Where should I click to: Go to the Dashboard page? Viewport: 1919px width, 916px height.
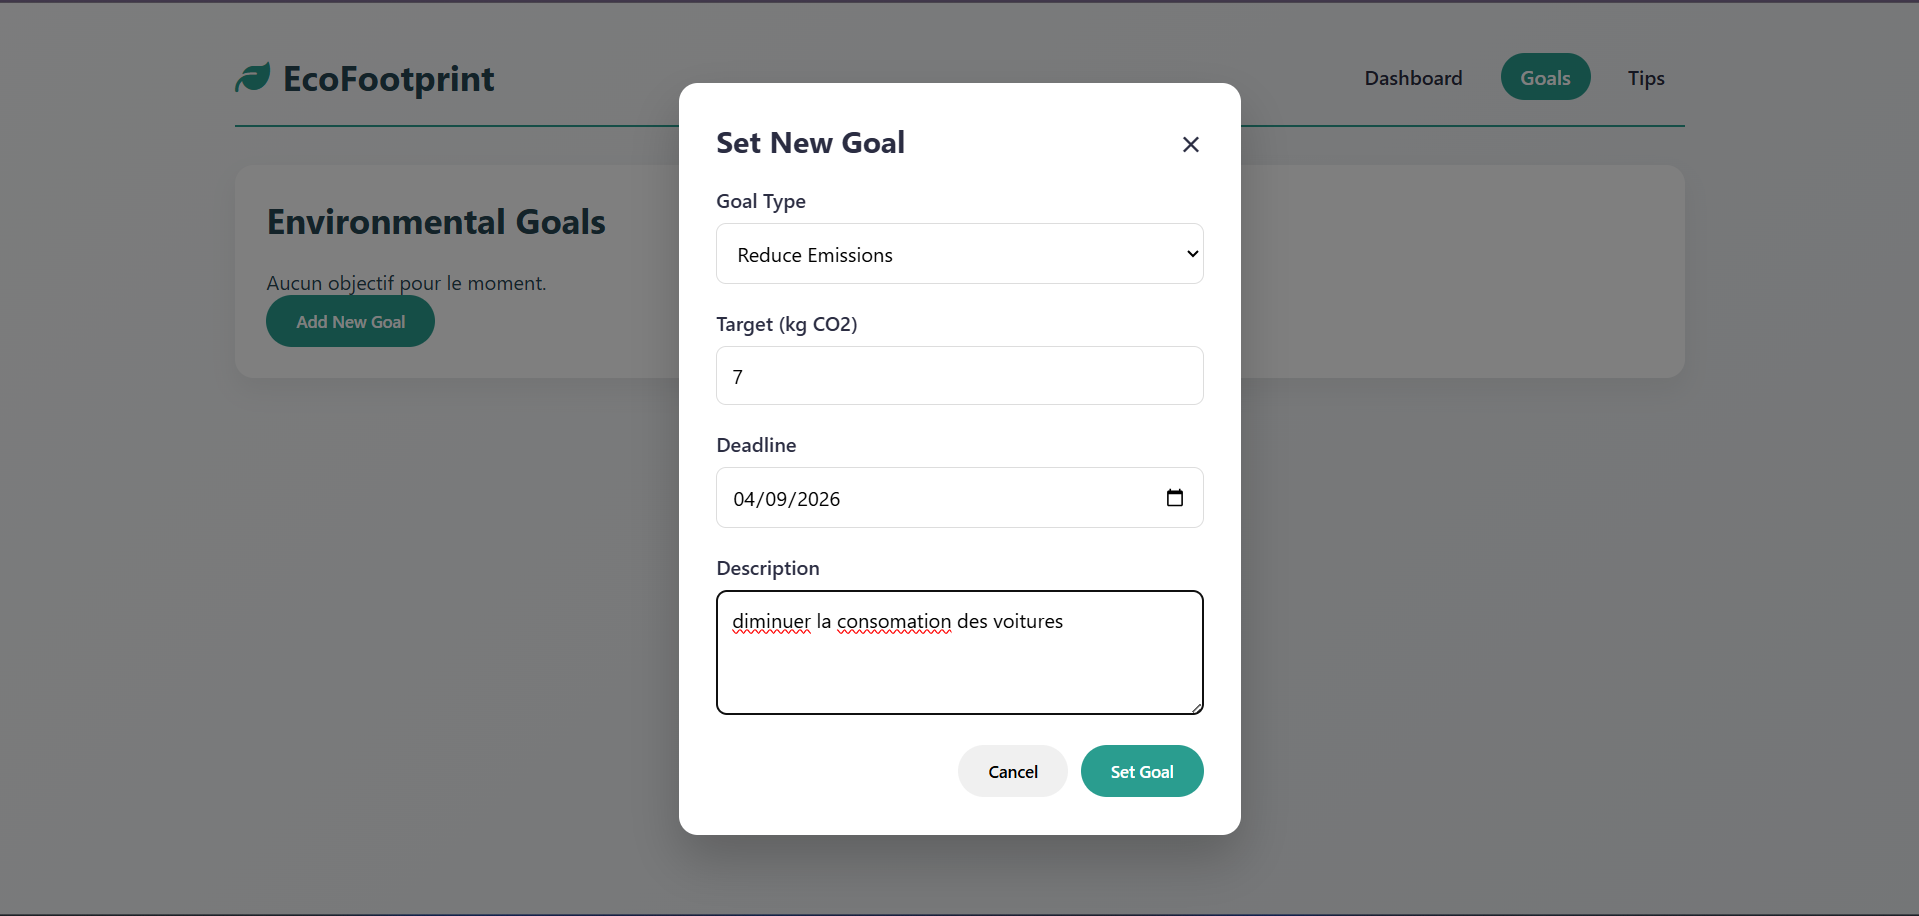click(1413, 78)
